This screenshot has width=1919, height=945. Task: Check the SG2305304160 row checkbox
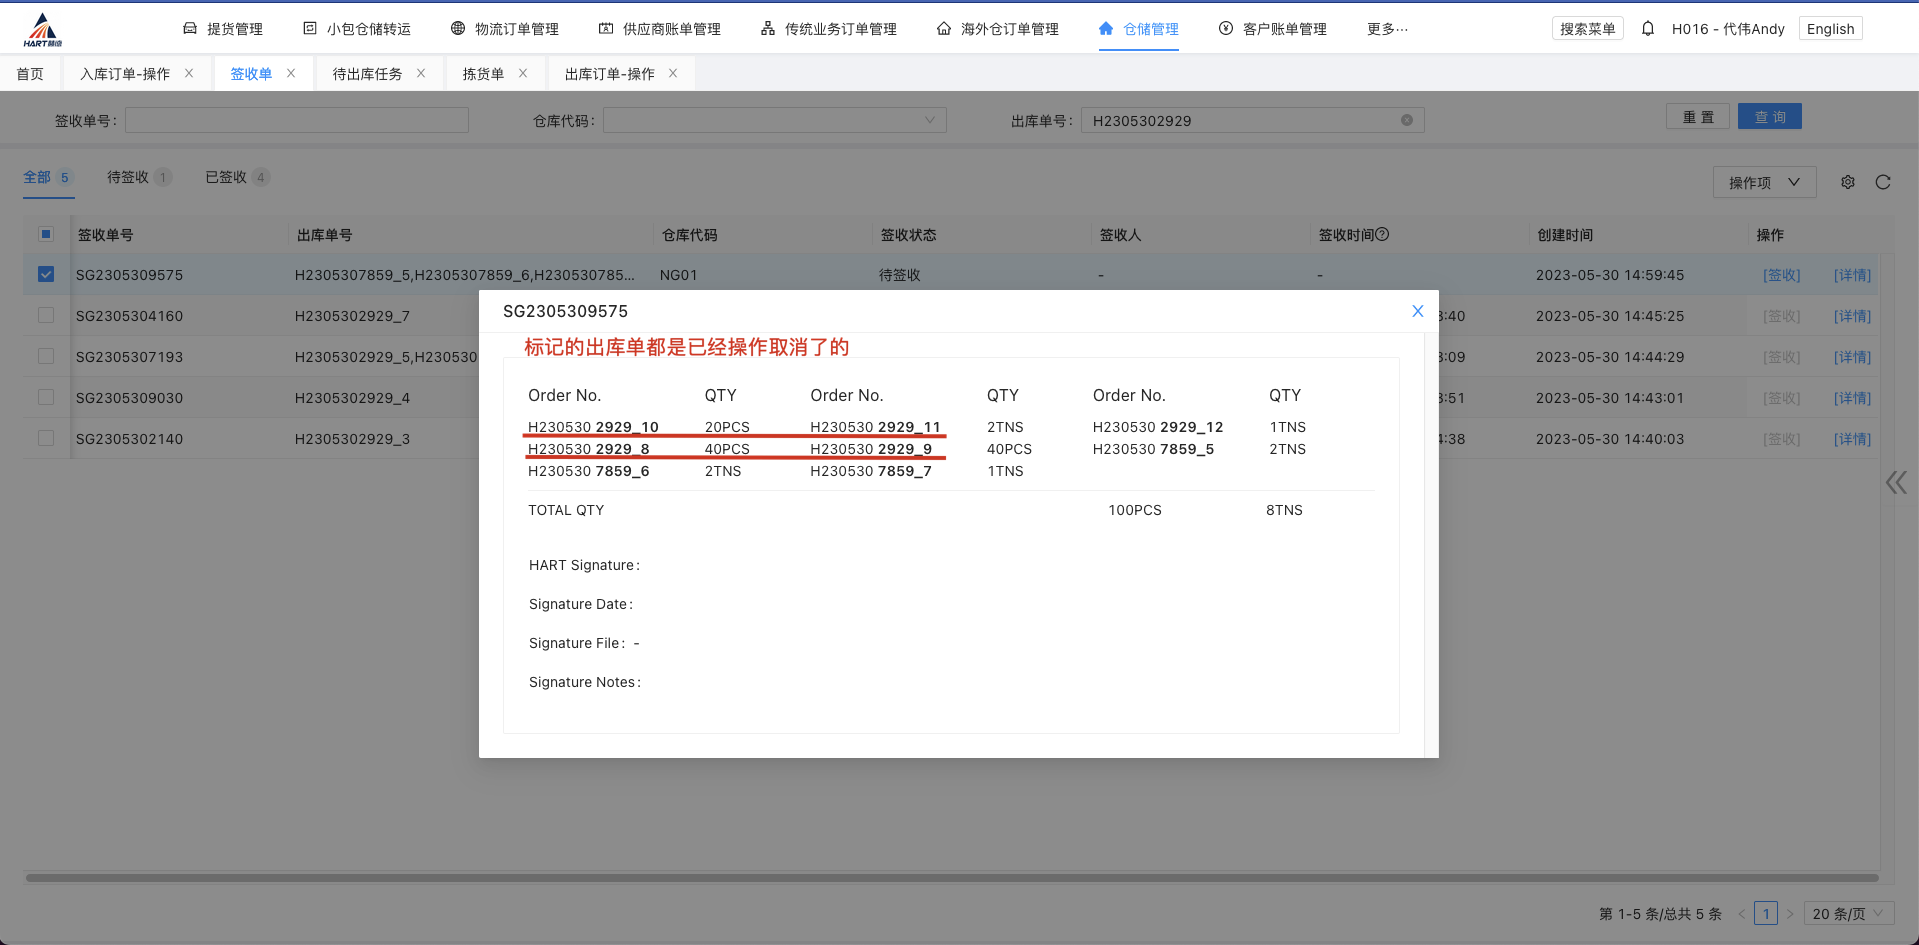[46, 315]
